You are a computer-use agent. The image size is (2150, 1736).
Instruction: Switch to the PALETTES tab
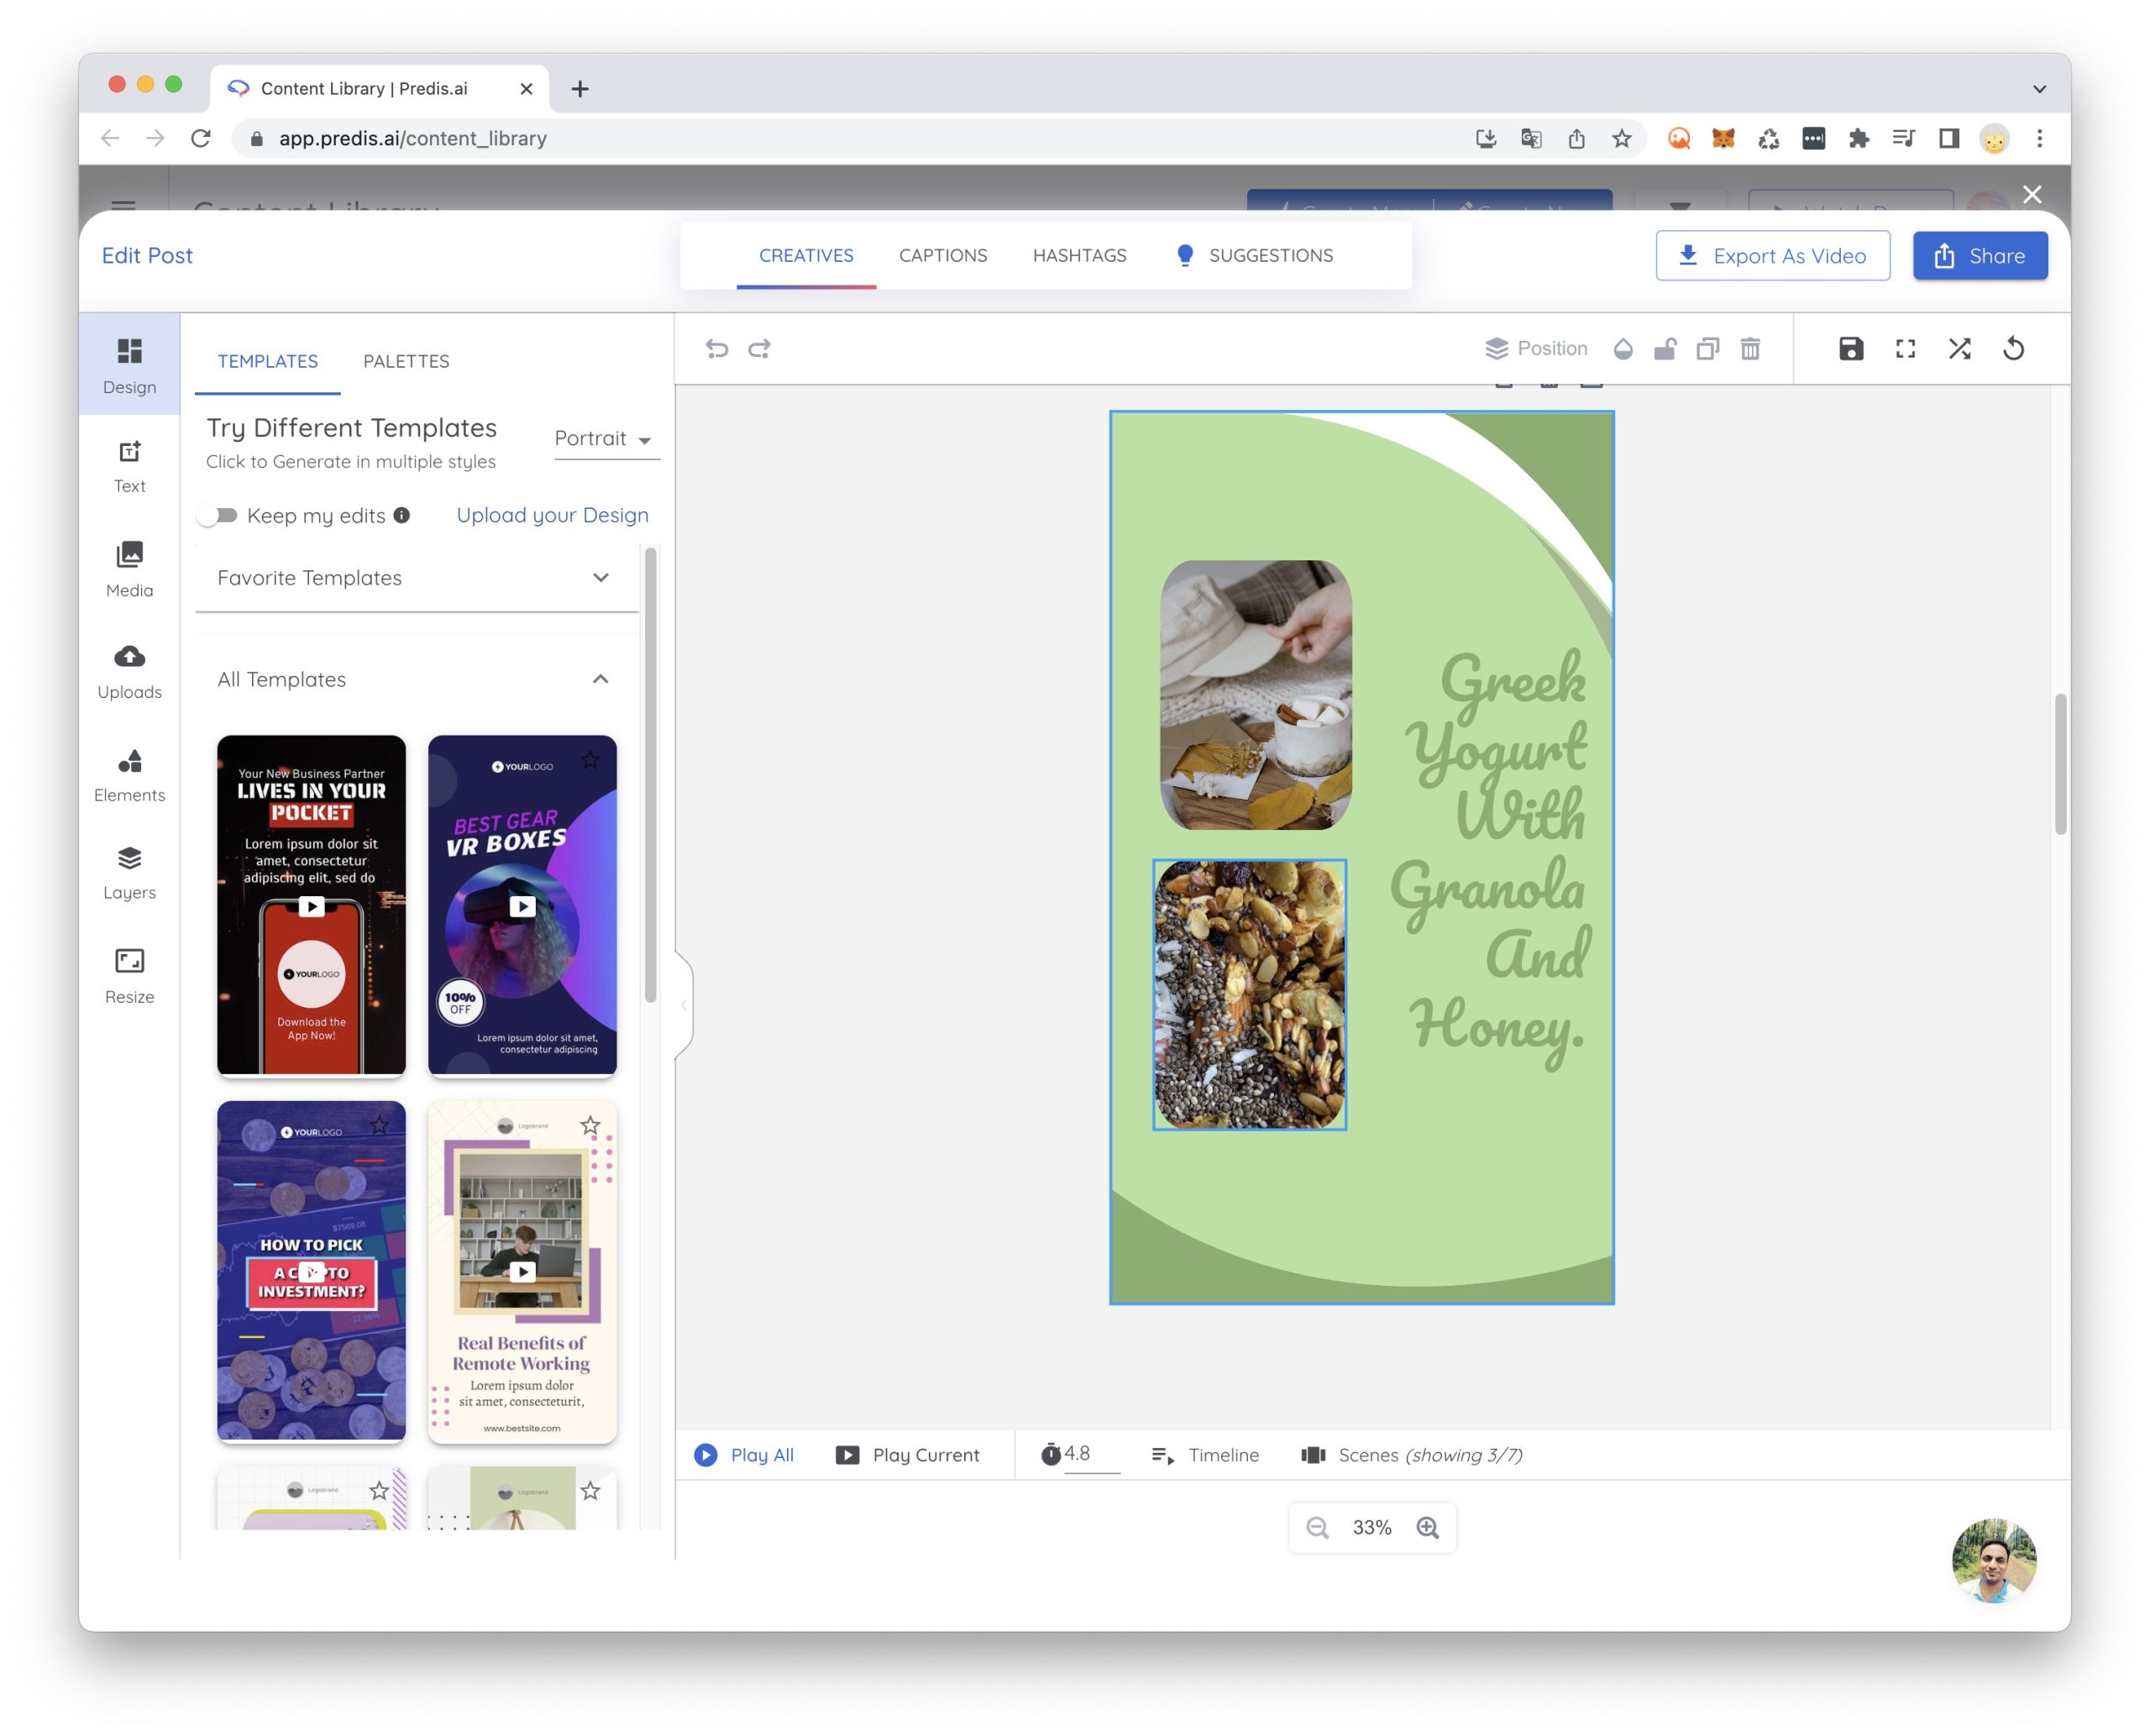[x=406, y=361]
